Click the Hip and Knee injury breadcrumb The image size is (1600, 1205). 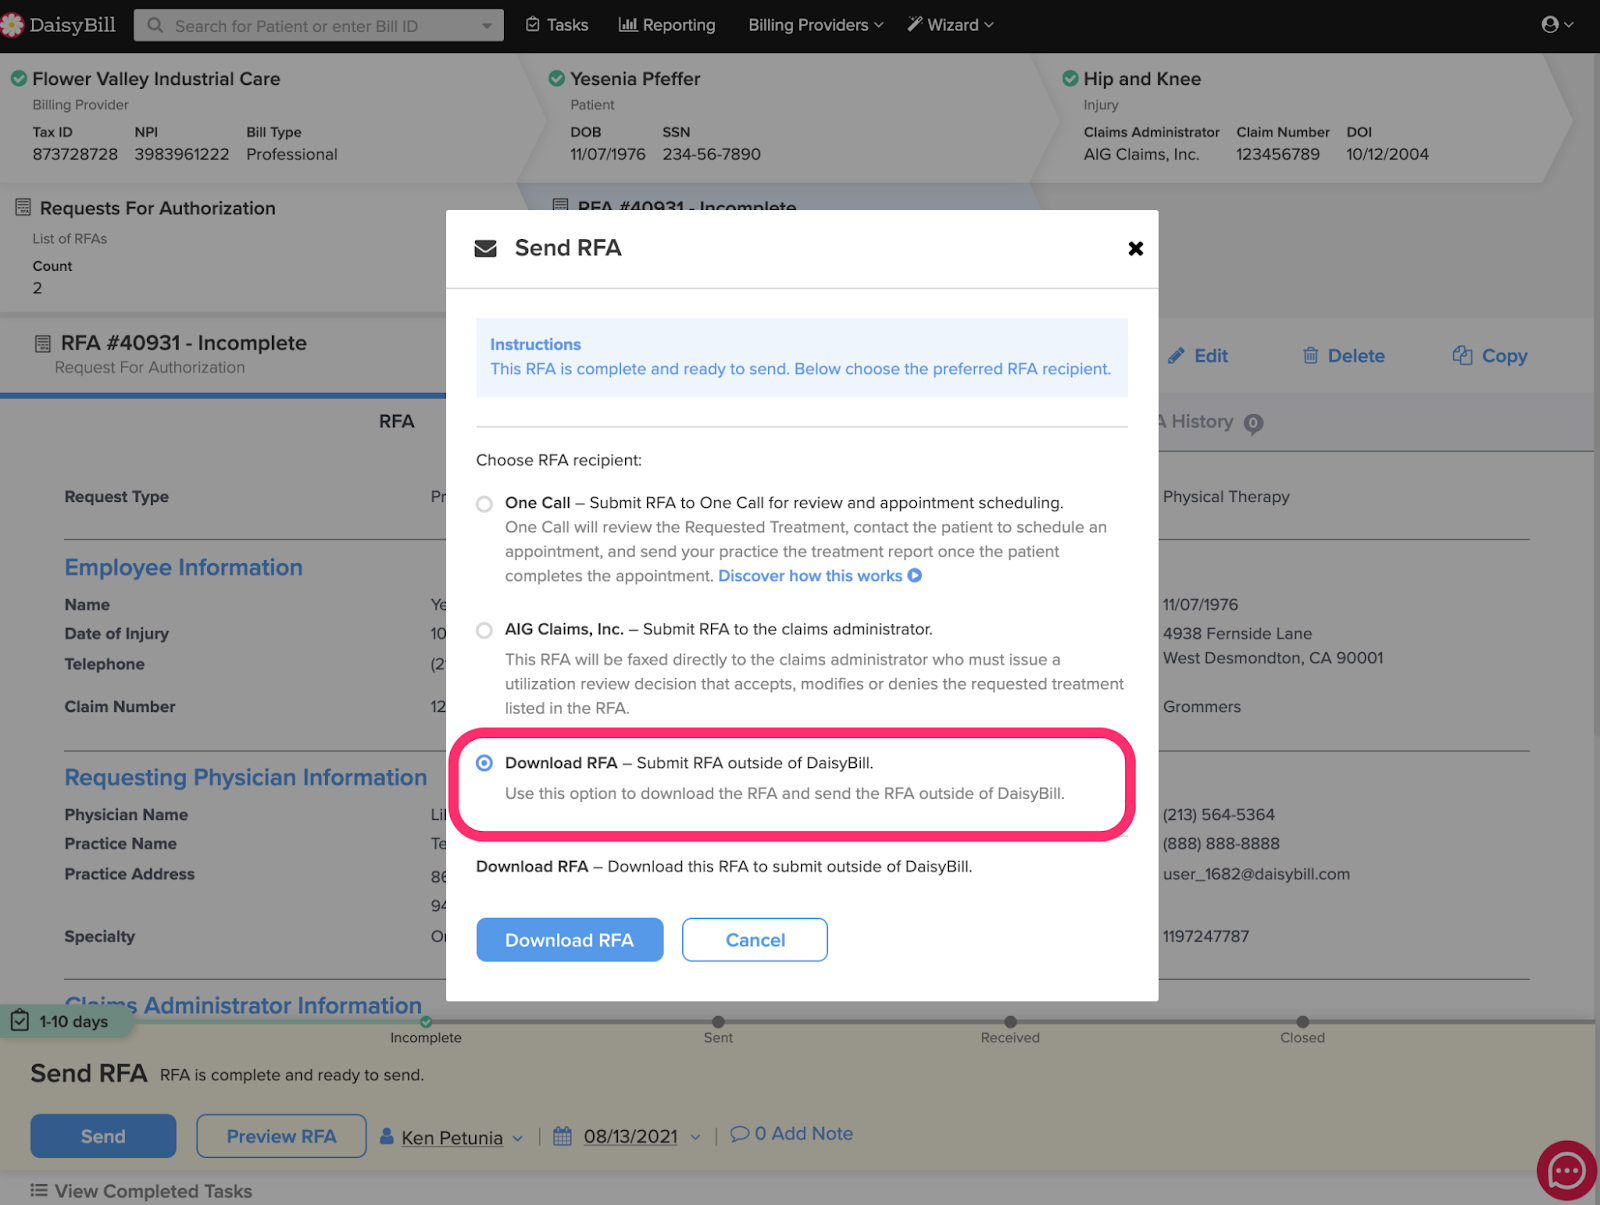[1142, 79]
